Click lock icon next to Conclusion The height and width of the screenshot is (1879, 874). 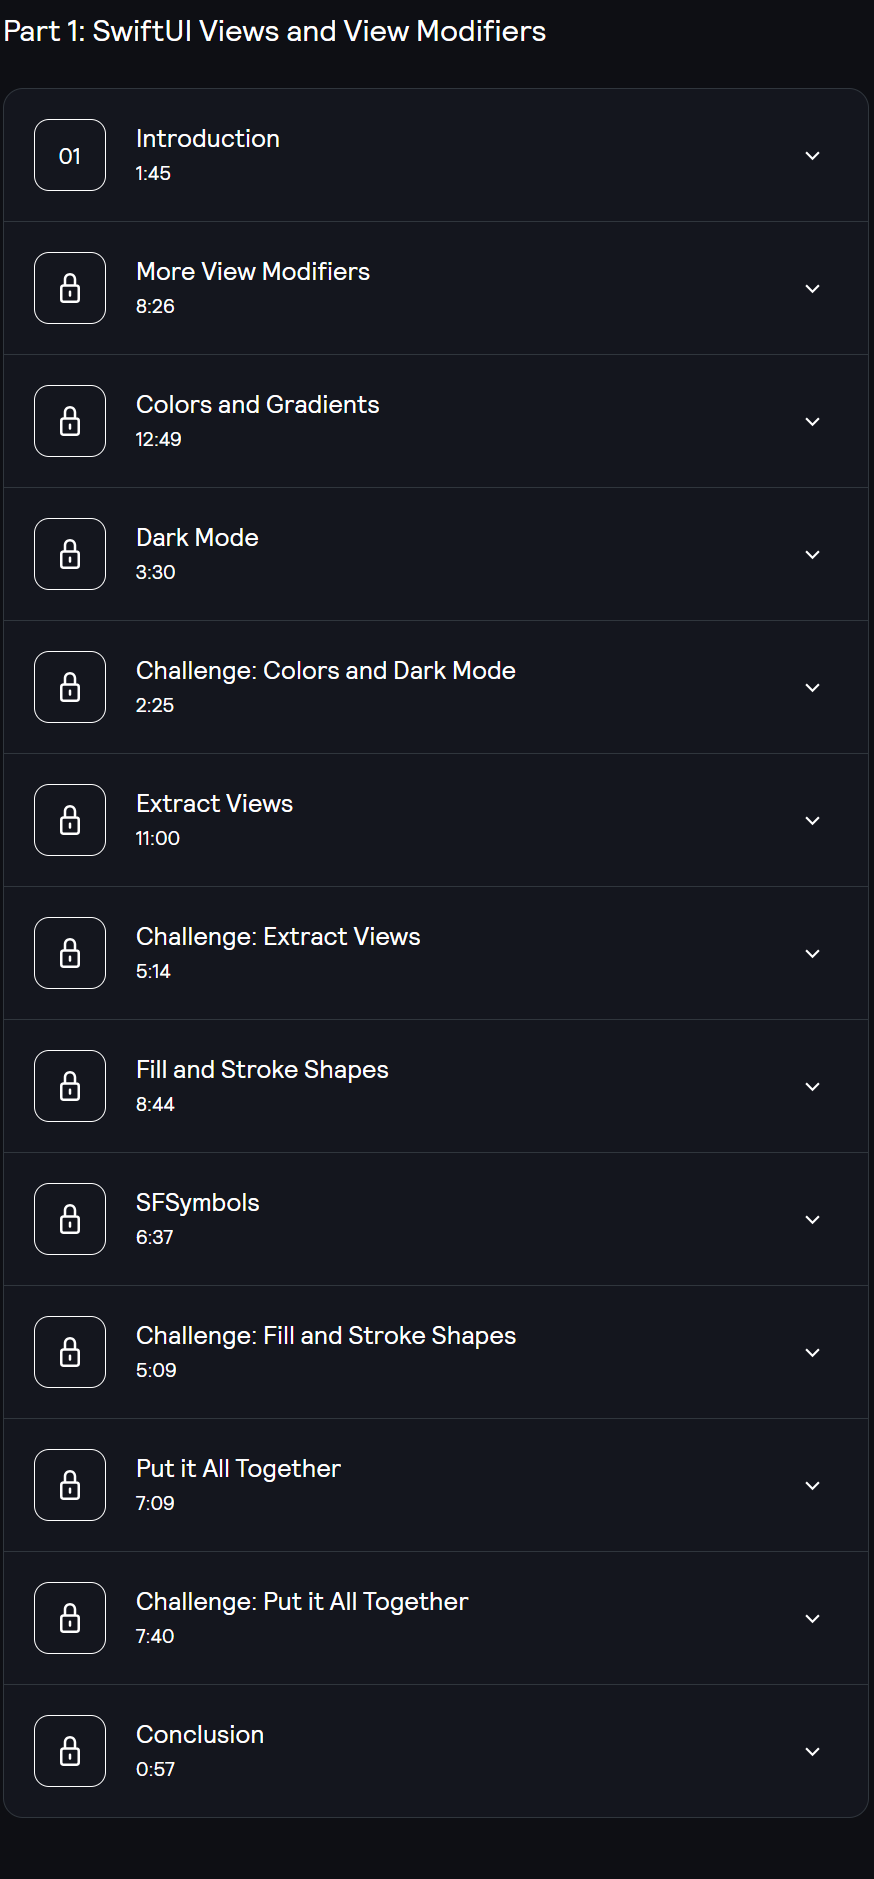[x=70, y=1751]
